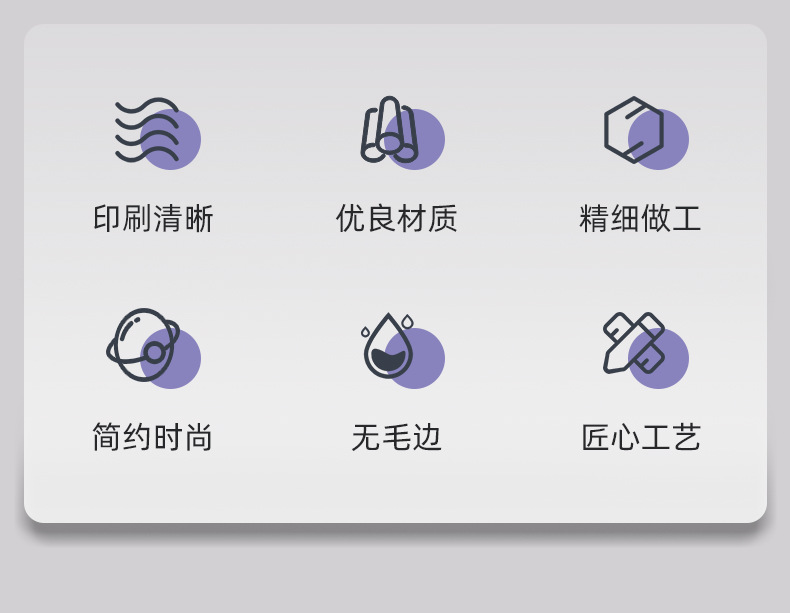Select the 印刷清晰 label
This screenshot has width=790, height=613.
click(x=154, y=219)
